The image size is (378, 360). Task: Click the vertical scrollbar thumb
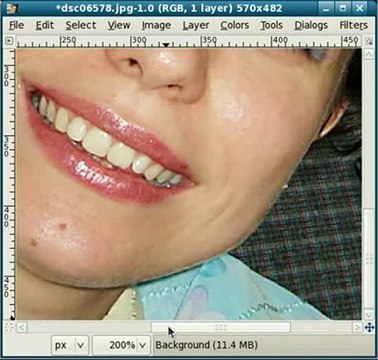pos(369,259)
